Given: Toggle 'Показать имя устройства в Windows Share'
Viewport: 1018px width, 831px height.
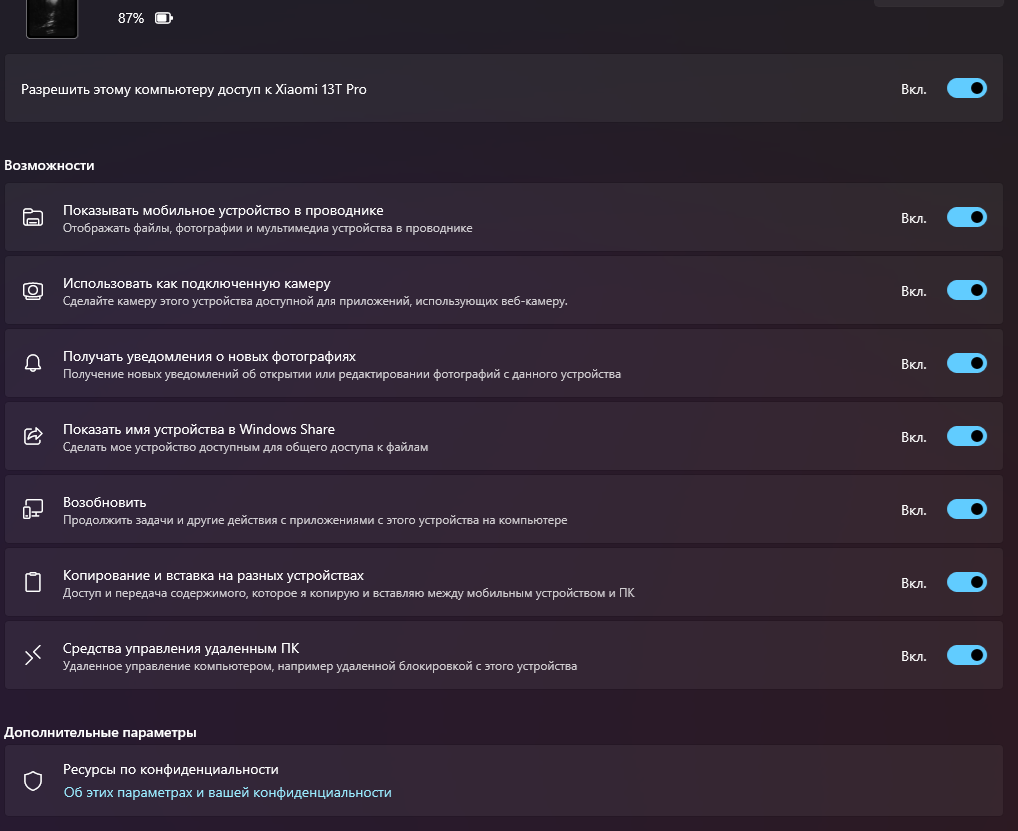Looking at the screenshot, I should pos(967,436).
